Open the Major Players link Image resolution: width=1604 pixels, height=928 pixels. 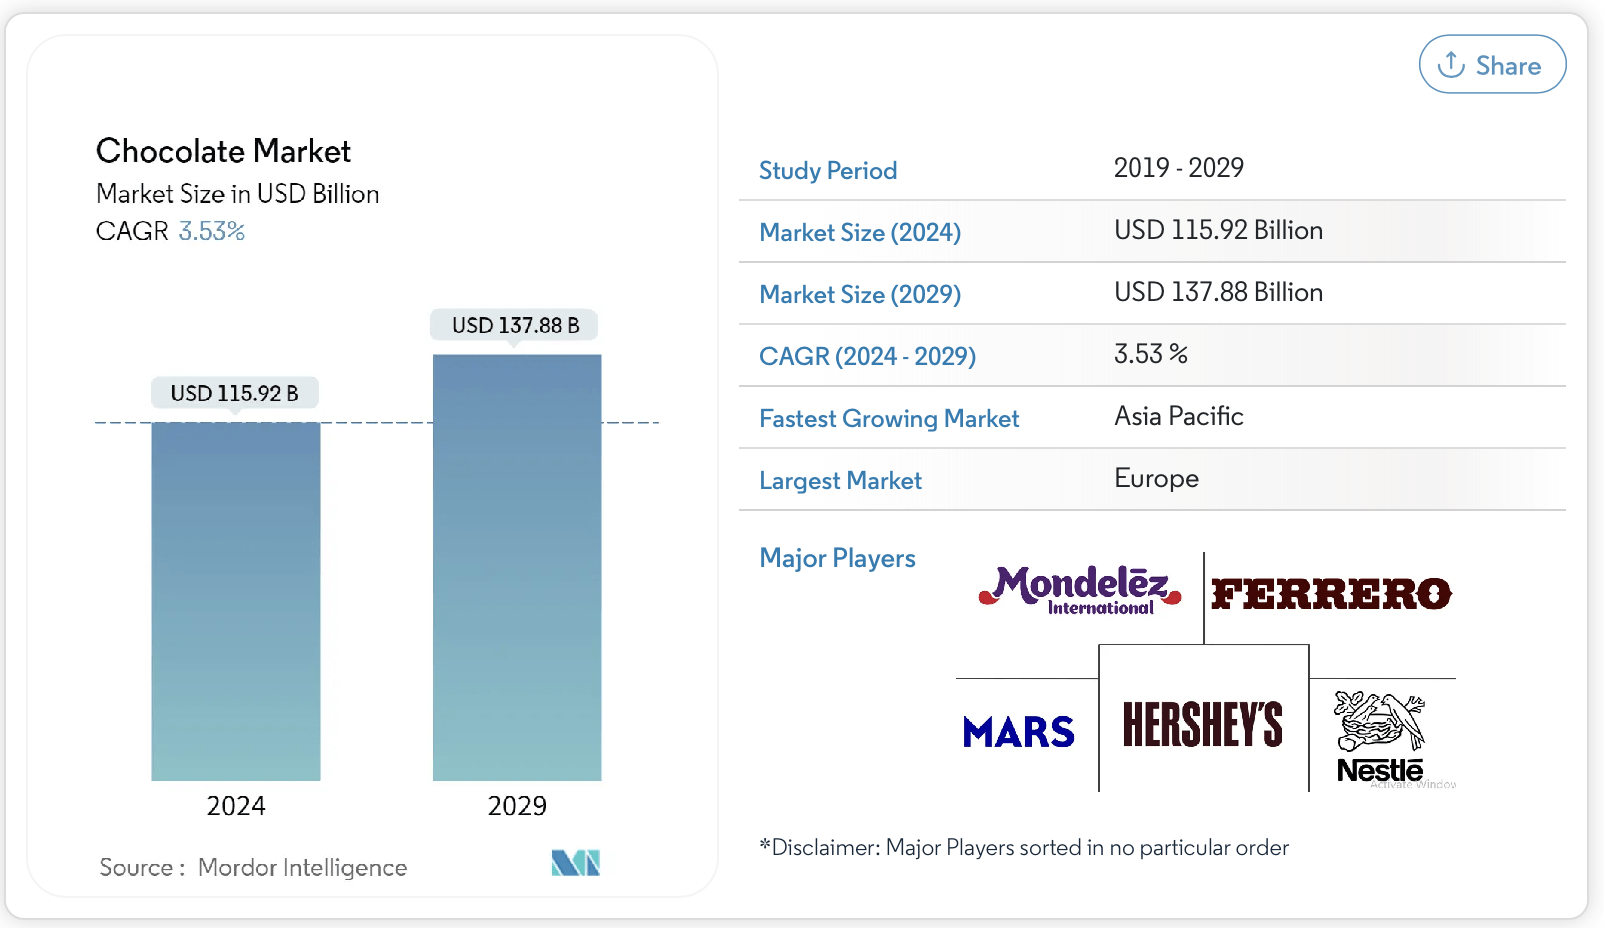pos(838,558)
